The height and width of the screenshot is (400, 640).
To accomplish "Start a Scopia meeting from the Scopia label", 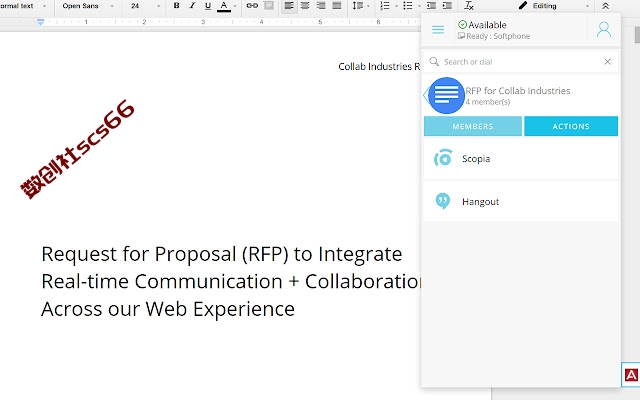I will click(476, 159).
